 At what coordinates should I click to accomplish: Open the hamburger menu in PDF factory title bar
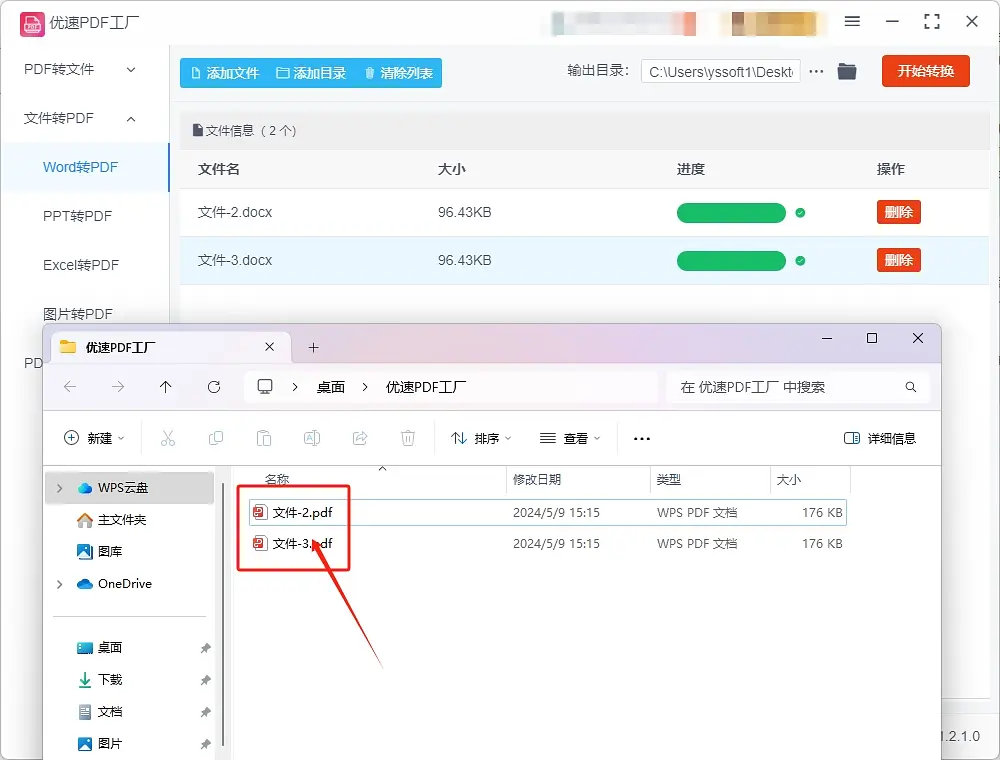pos(852,22)
